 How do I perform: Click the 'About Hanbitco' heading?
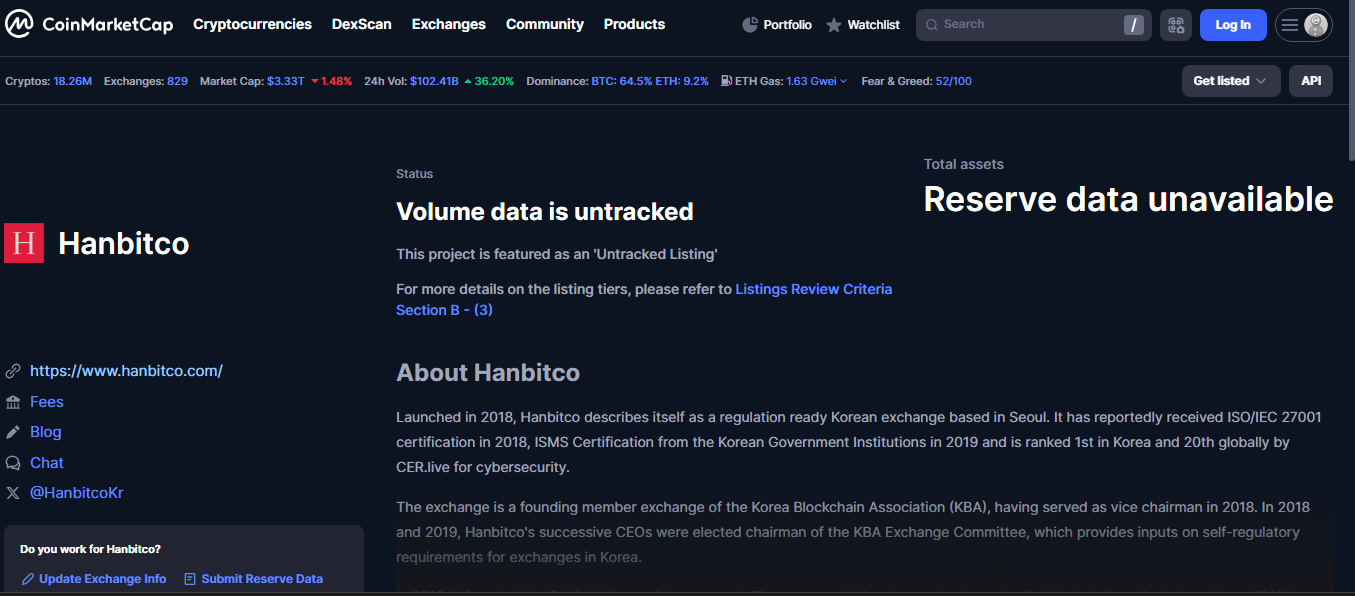488,373
